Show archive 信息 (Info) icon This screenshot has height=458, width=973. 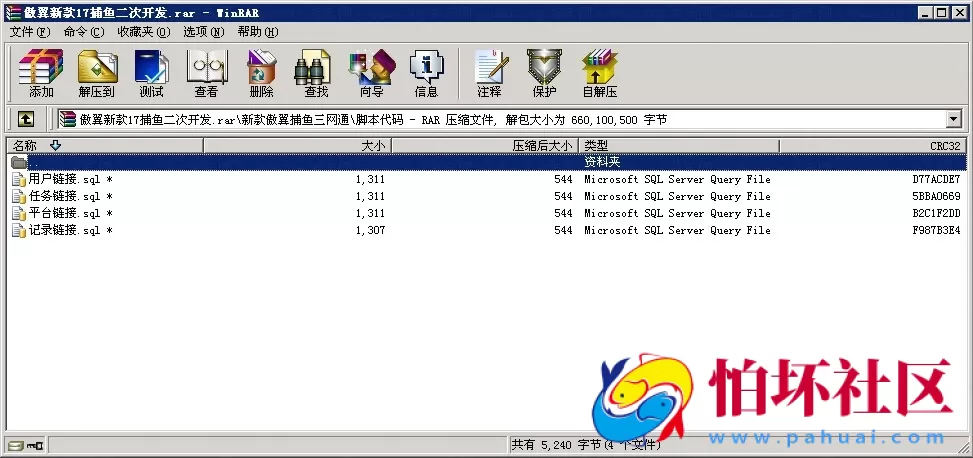tap(426, 73)
